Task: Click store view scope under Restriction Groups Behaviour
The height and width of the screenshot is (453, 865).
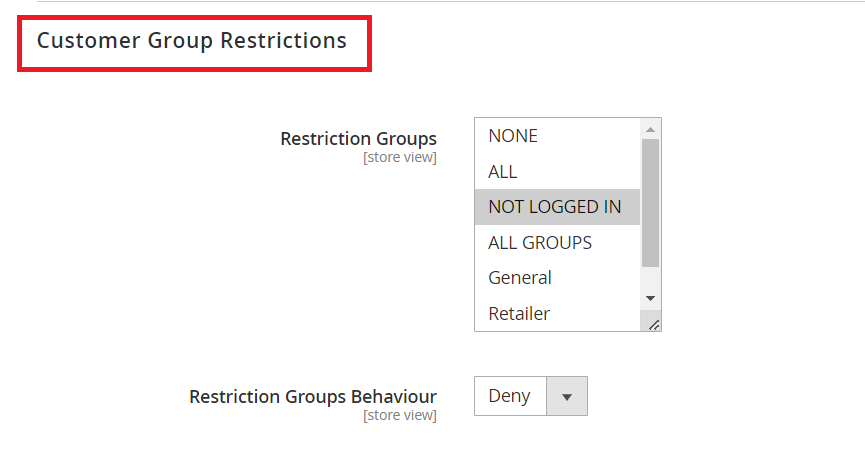Action: tap(399, 415)
